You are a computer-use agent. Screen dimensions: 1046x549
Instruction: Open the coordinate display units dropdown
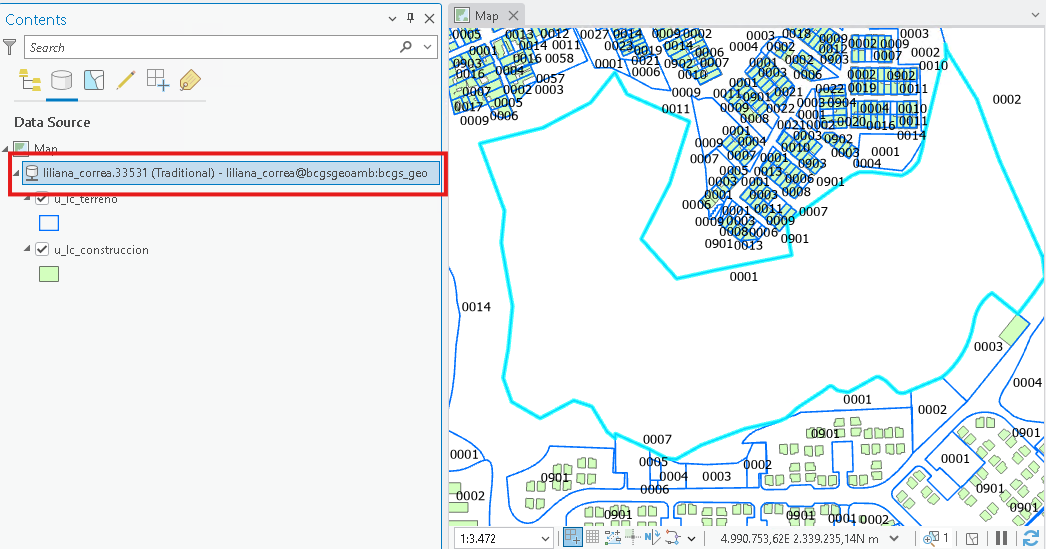tap(894, 538)
